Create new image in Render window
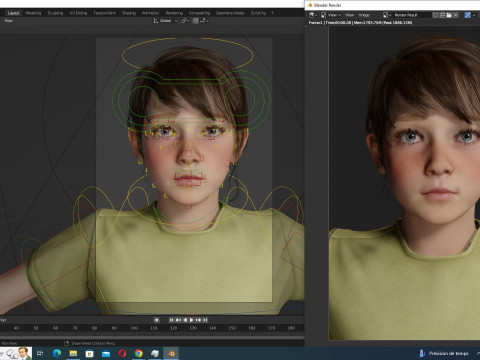Screen dimensions: 480x360 coord(442,15)
